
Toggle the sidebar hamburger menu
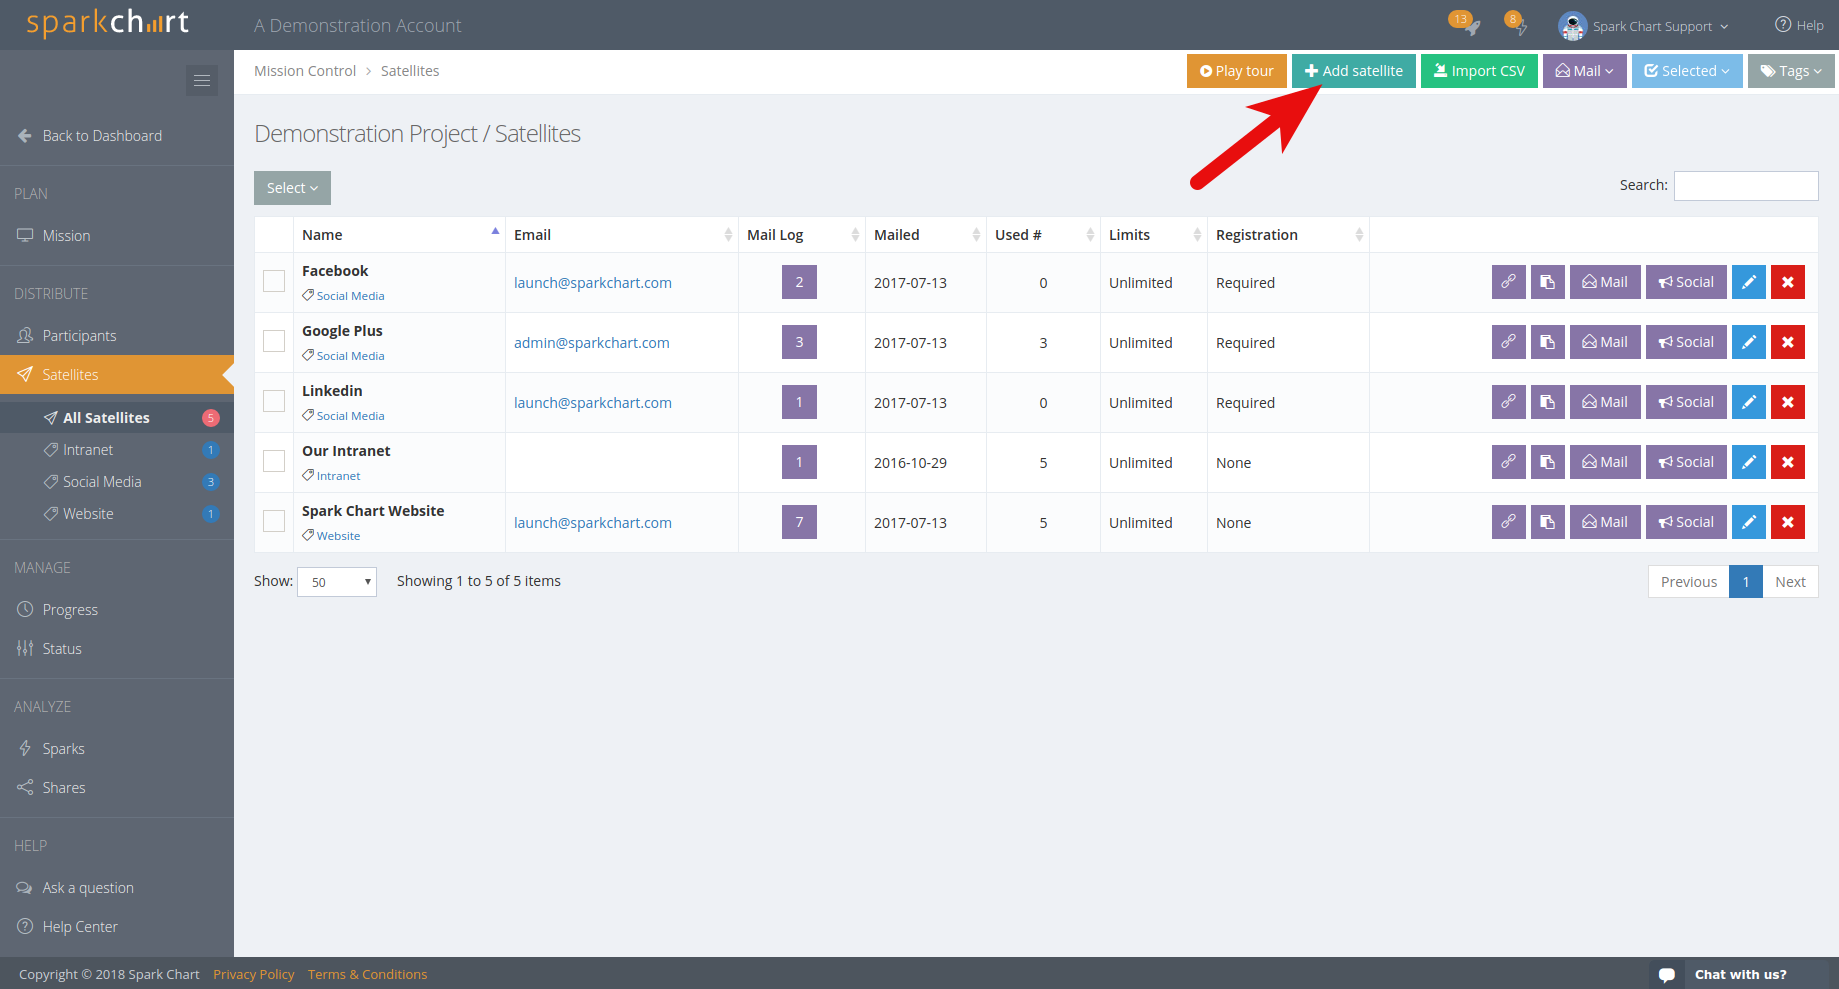click(x=202, y=81)
